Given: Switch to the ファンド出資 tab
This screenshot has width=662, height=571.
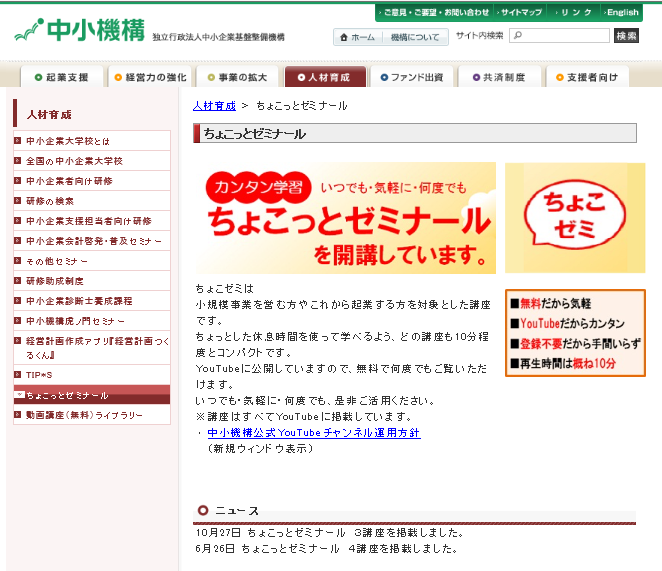Looking at the screenshot, I should 411,77.
